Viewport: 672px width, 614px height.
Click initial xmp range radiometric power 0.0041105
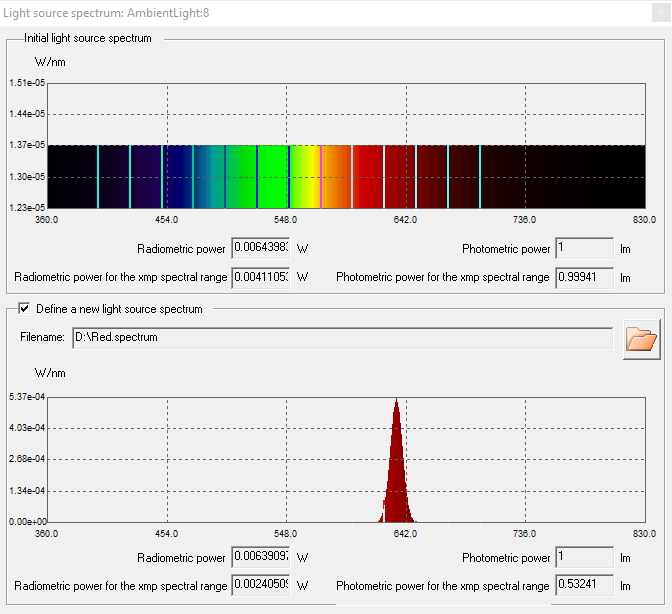[261, 278]
